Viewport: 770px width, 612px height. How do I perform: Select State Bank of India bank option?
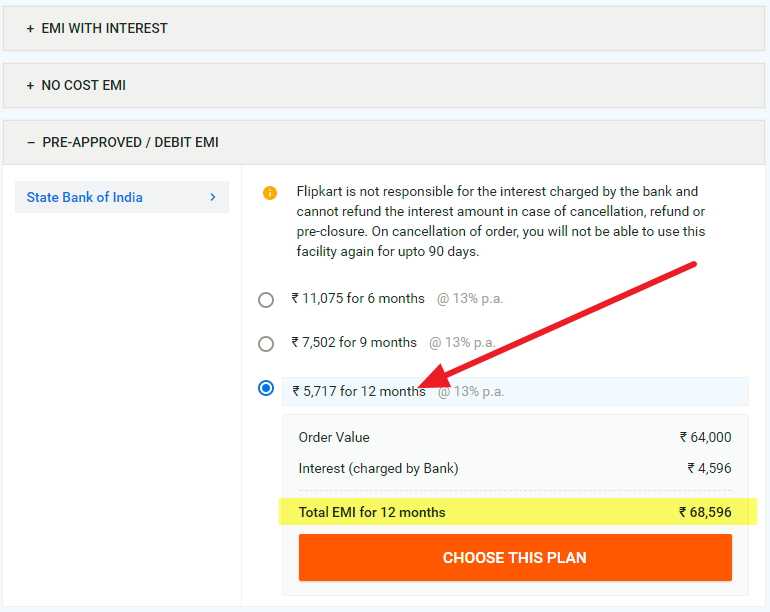click(122, 197)
